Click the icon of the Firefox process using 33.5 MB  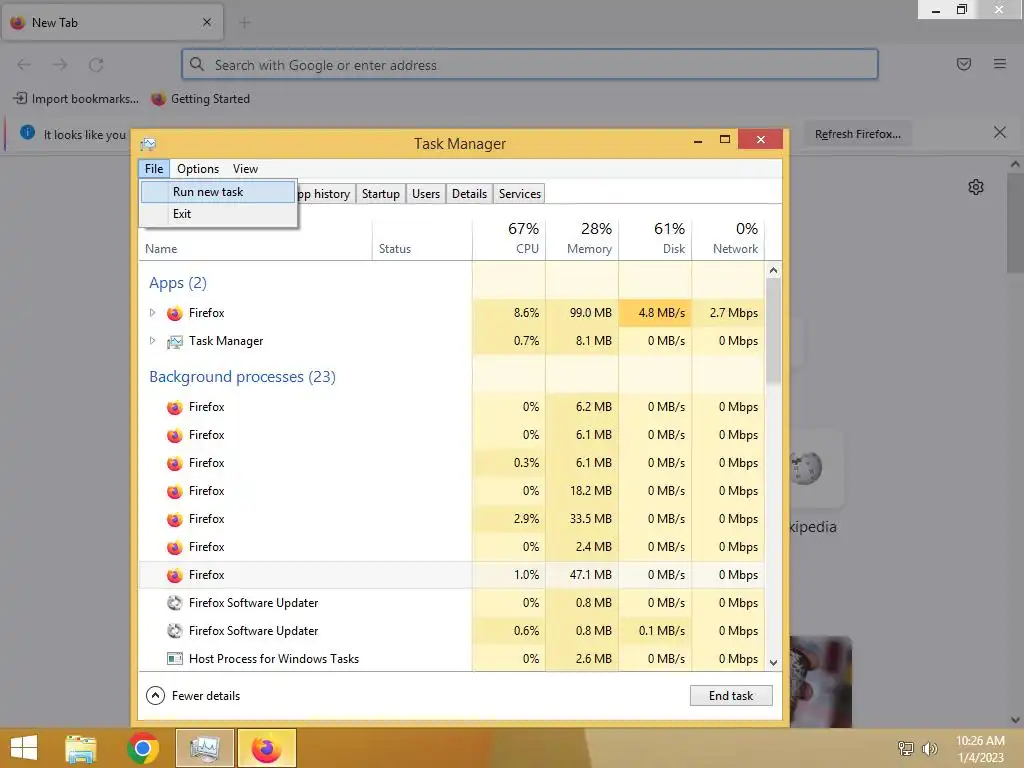point(174,519)
